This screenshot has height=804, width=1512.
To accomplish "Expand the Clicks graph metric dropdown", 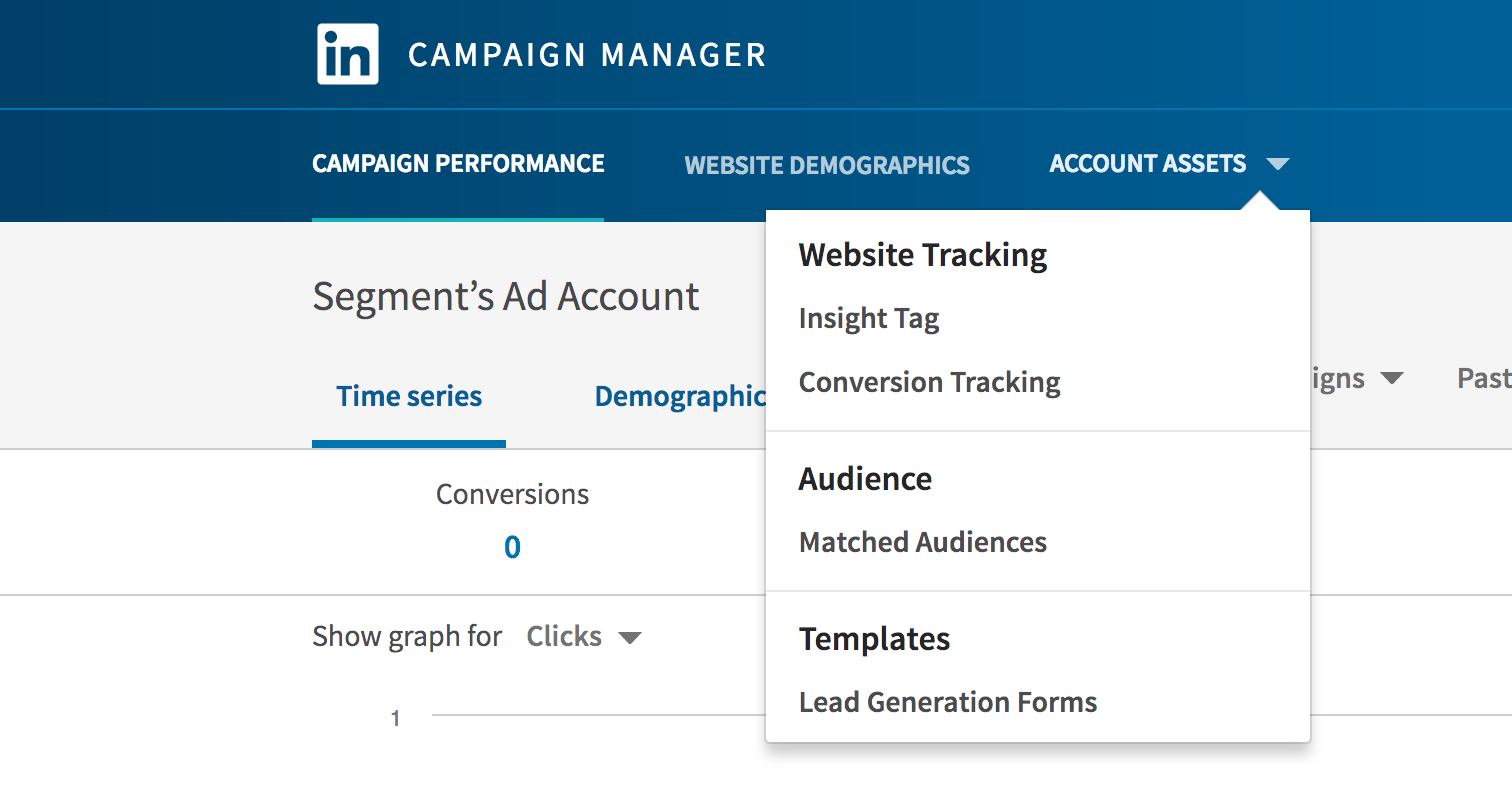I will pyautogui.click(x=584, y=637).
